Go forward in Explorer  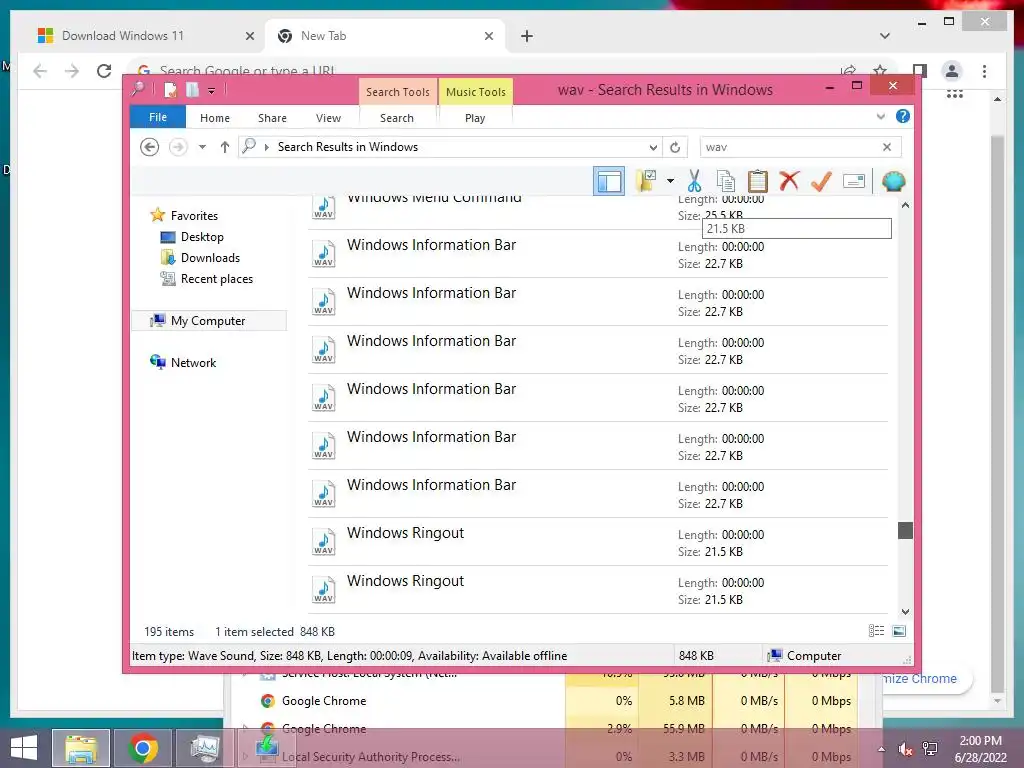tap(178, 147)
